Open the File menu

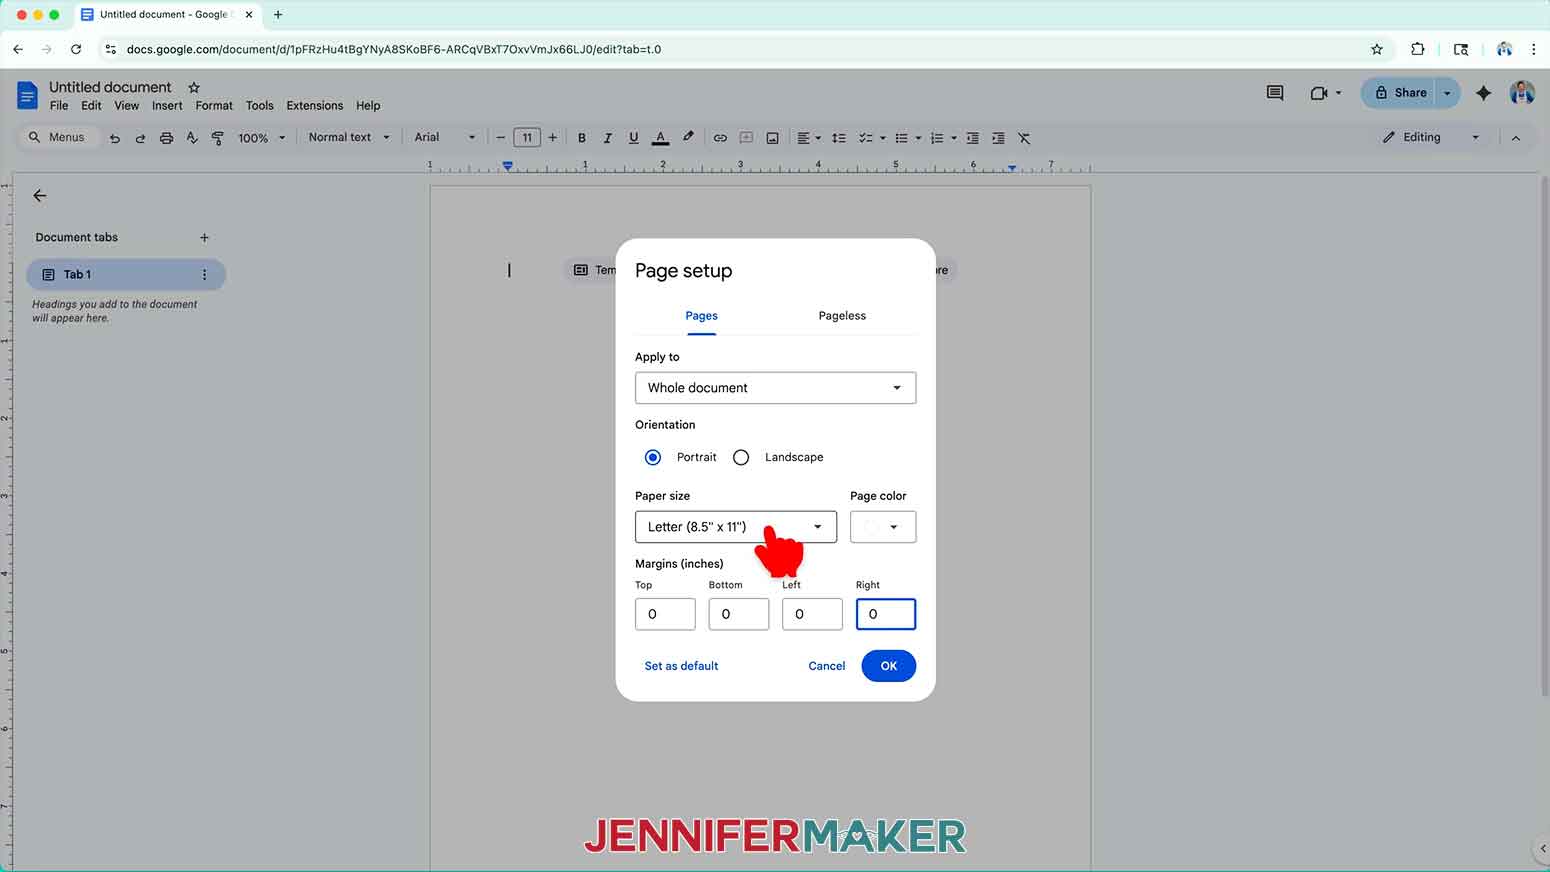coord(59,106)
